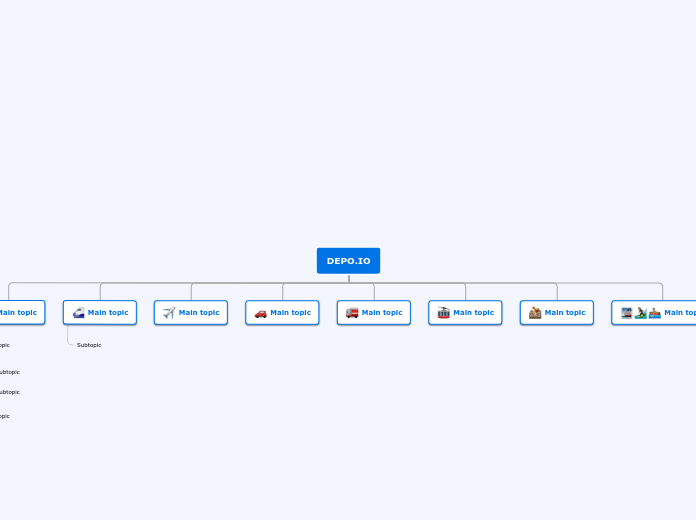This screenshot has width=696, height=520.
Task: Select Main topic label beside the tram
Action: pyautogui.click(x=473, y=313)
